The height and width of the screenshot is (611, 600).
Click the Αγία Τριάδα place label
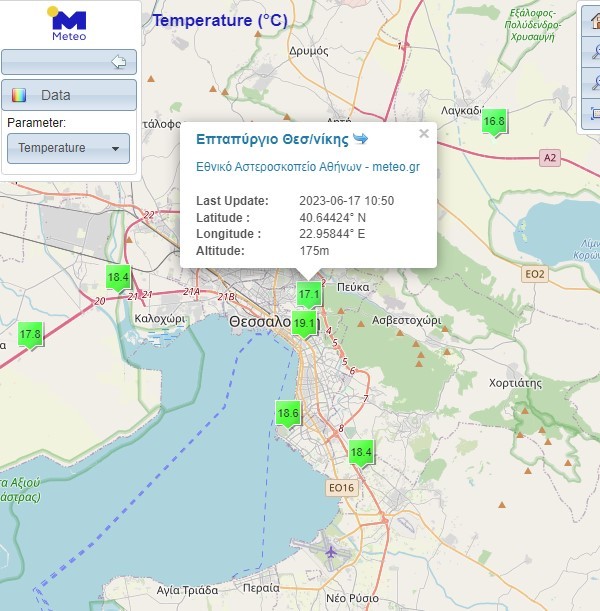click(x=187, y=590)
